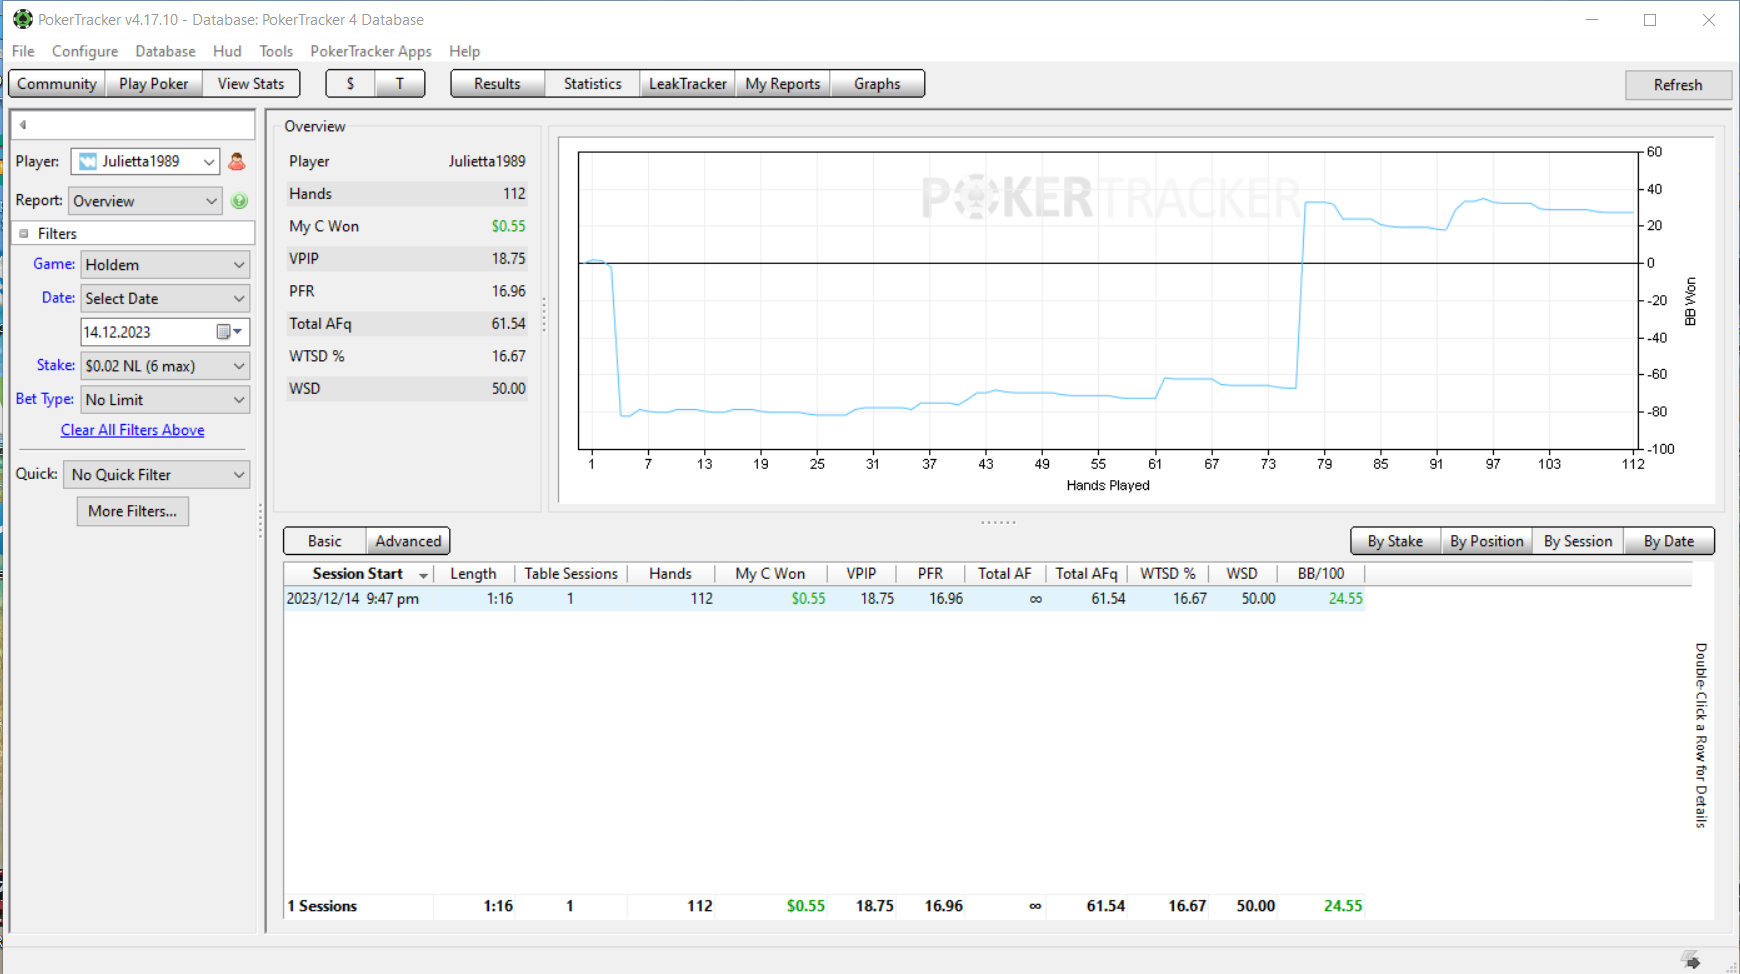1740x974 pixels.
Task: Open the Quick filter dropdown
Action: (156, 475)
